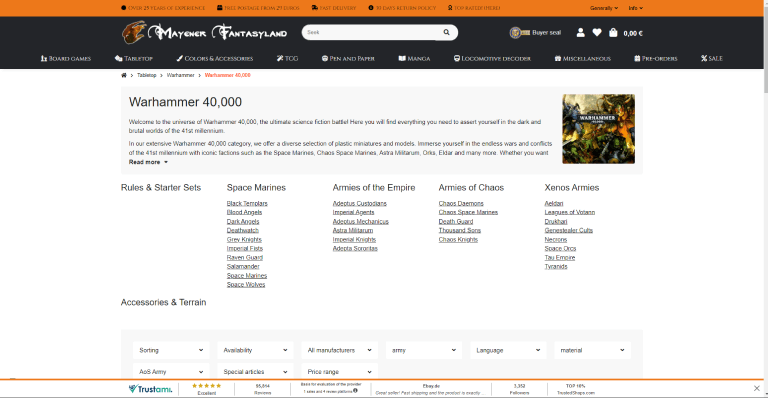
Task: Click cart total 0,00 €
Action: coord(633,33)
